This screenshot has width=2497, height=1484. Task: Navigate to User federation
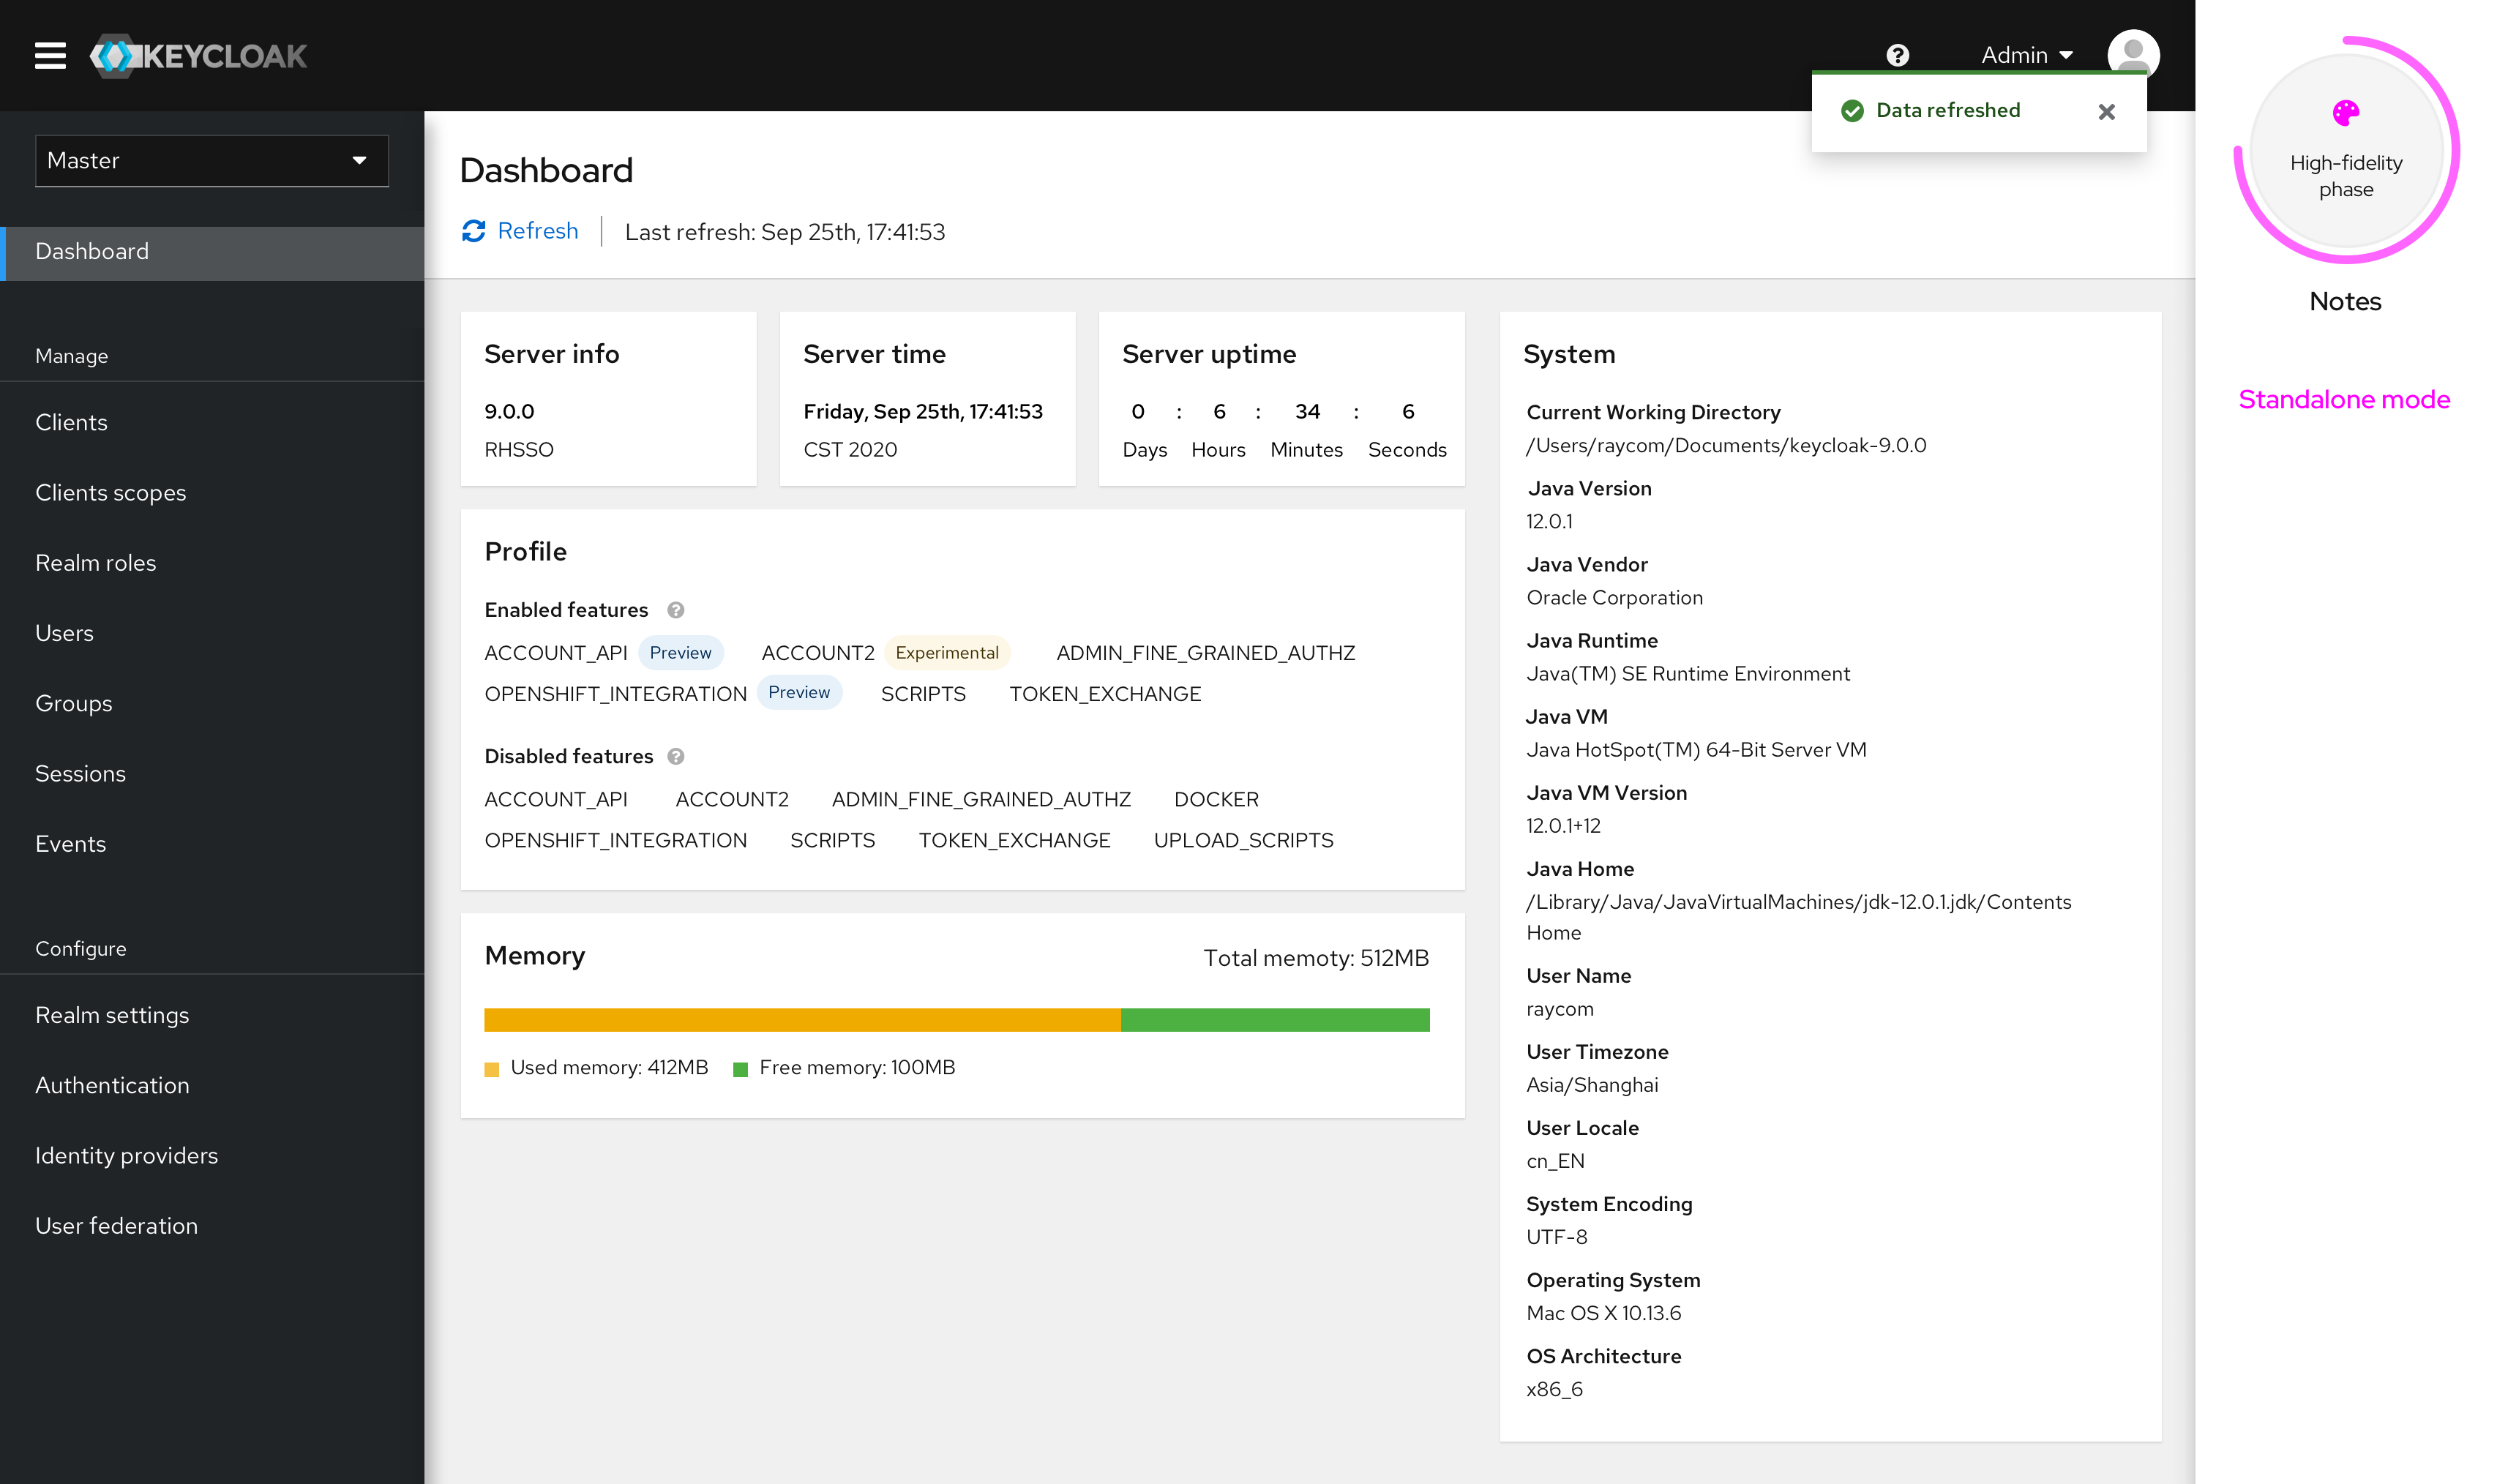[117, 1225]
